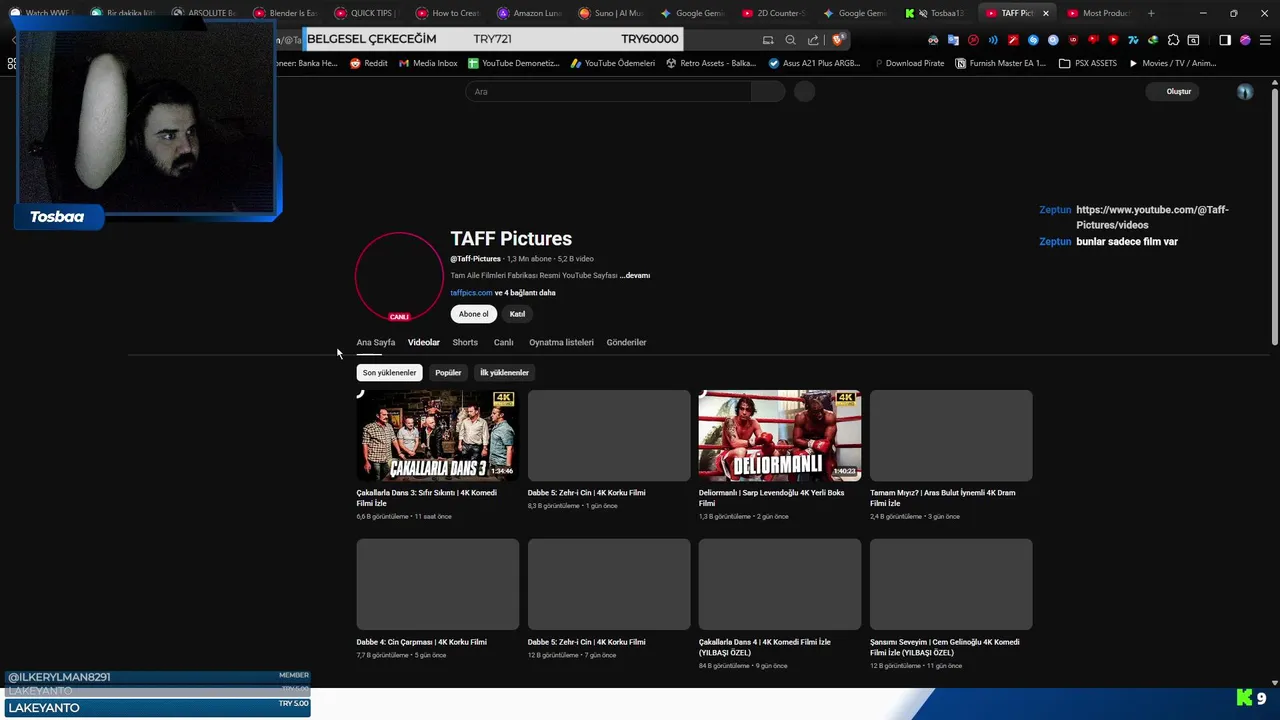
Task: Click the share page icon in address bar
Action: [813, 40]
